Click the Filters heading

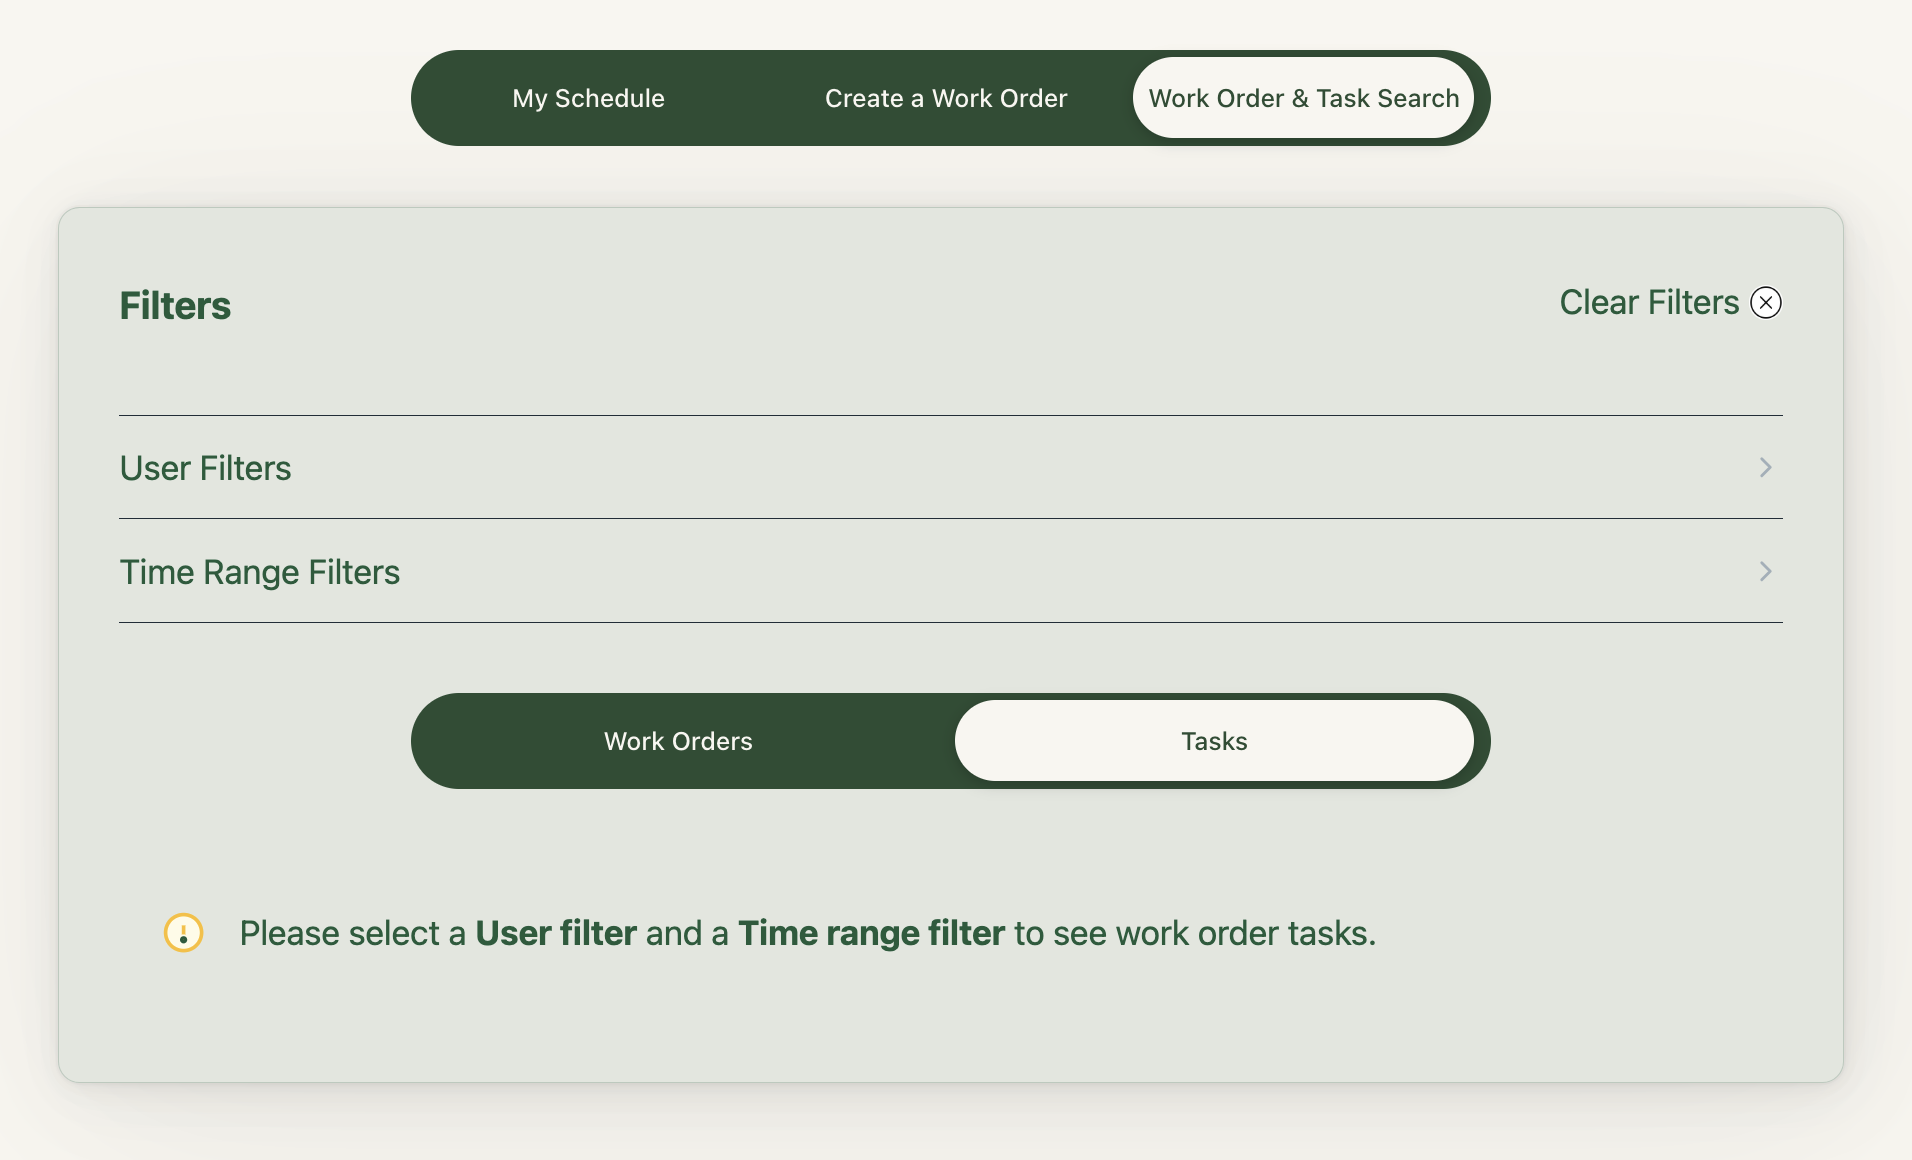pyautogui.click(x=175, y=305)
